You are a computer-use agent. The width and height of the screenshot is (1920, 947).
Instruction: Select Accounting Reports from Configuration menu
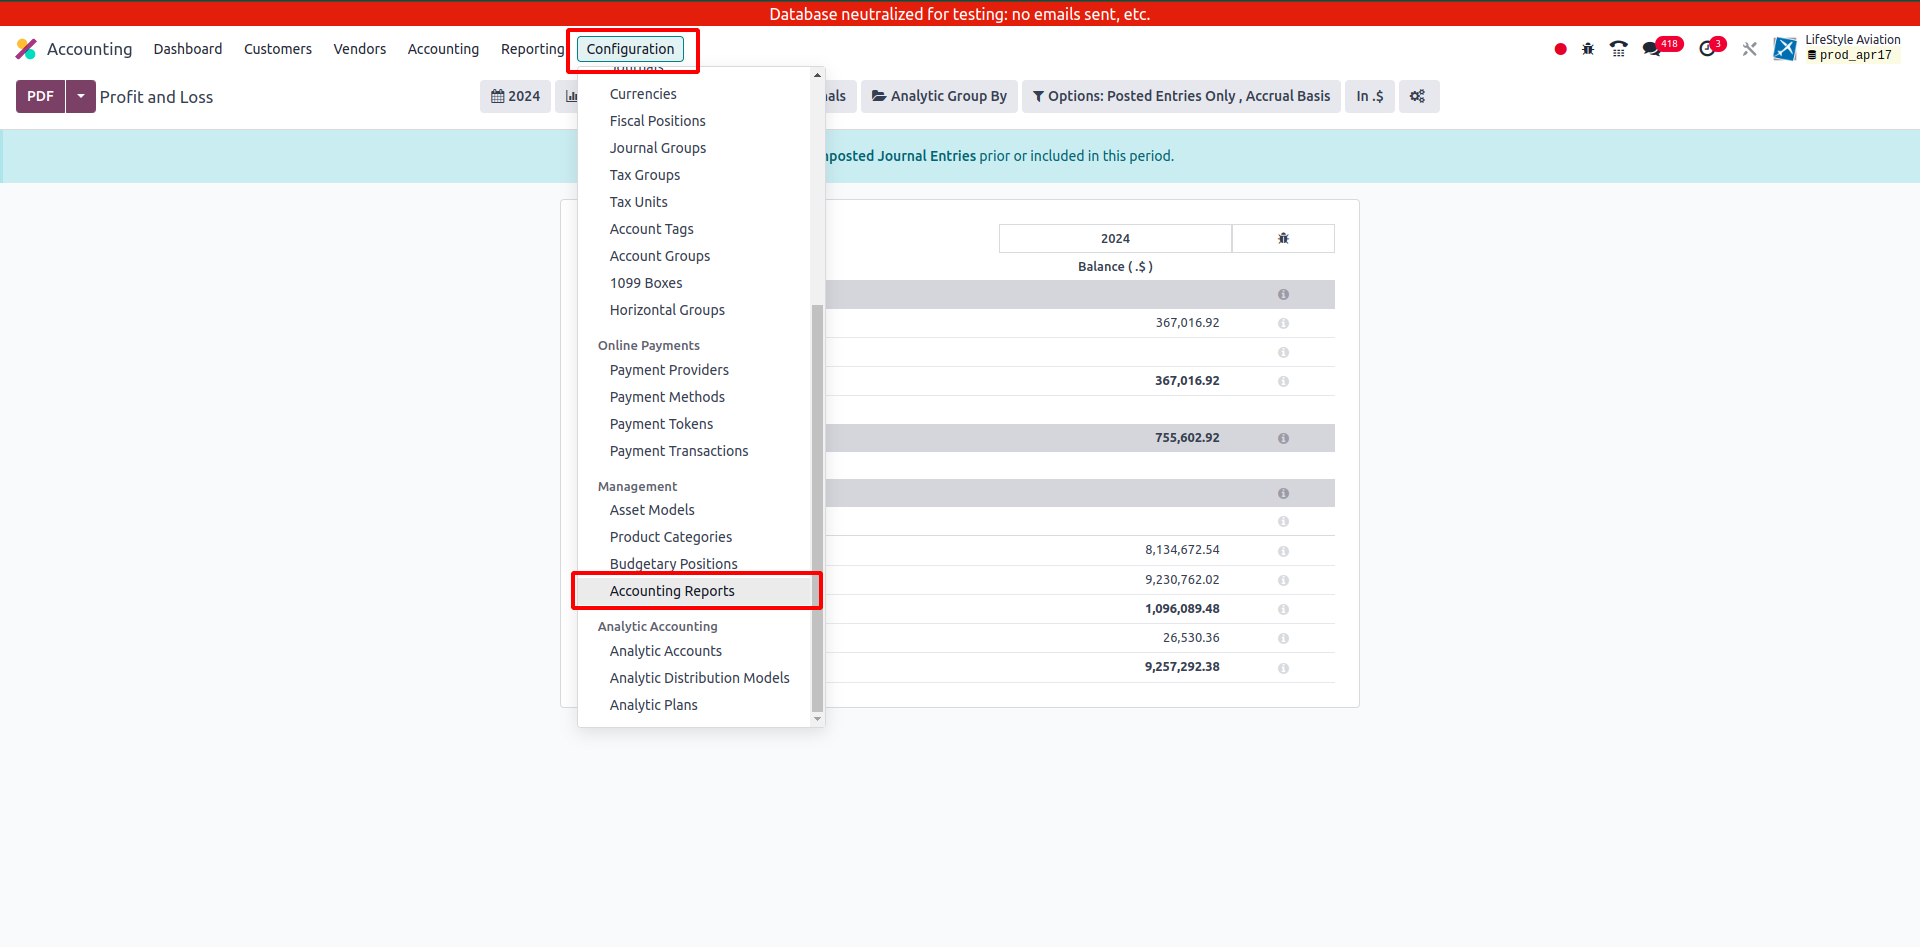point(672,591)
